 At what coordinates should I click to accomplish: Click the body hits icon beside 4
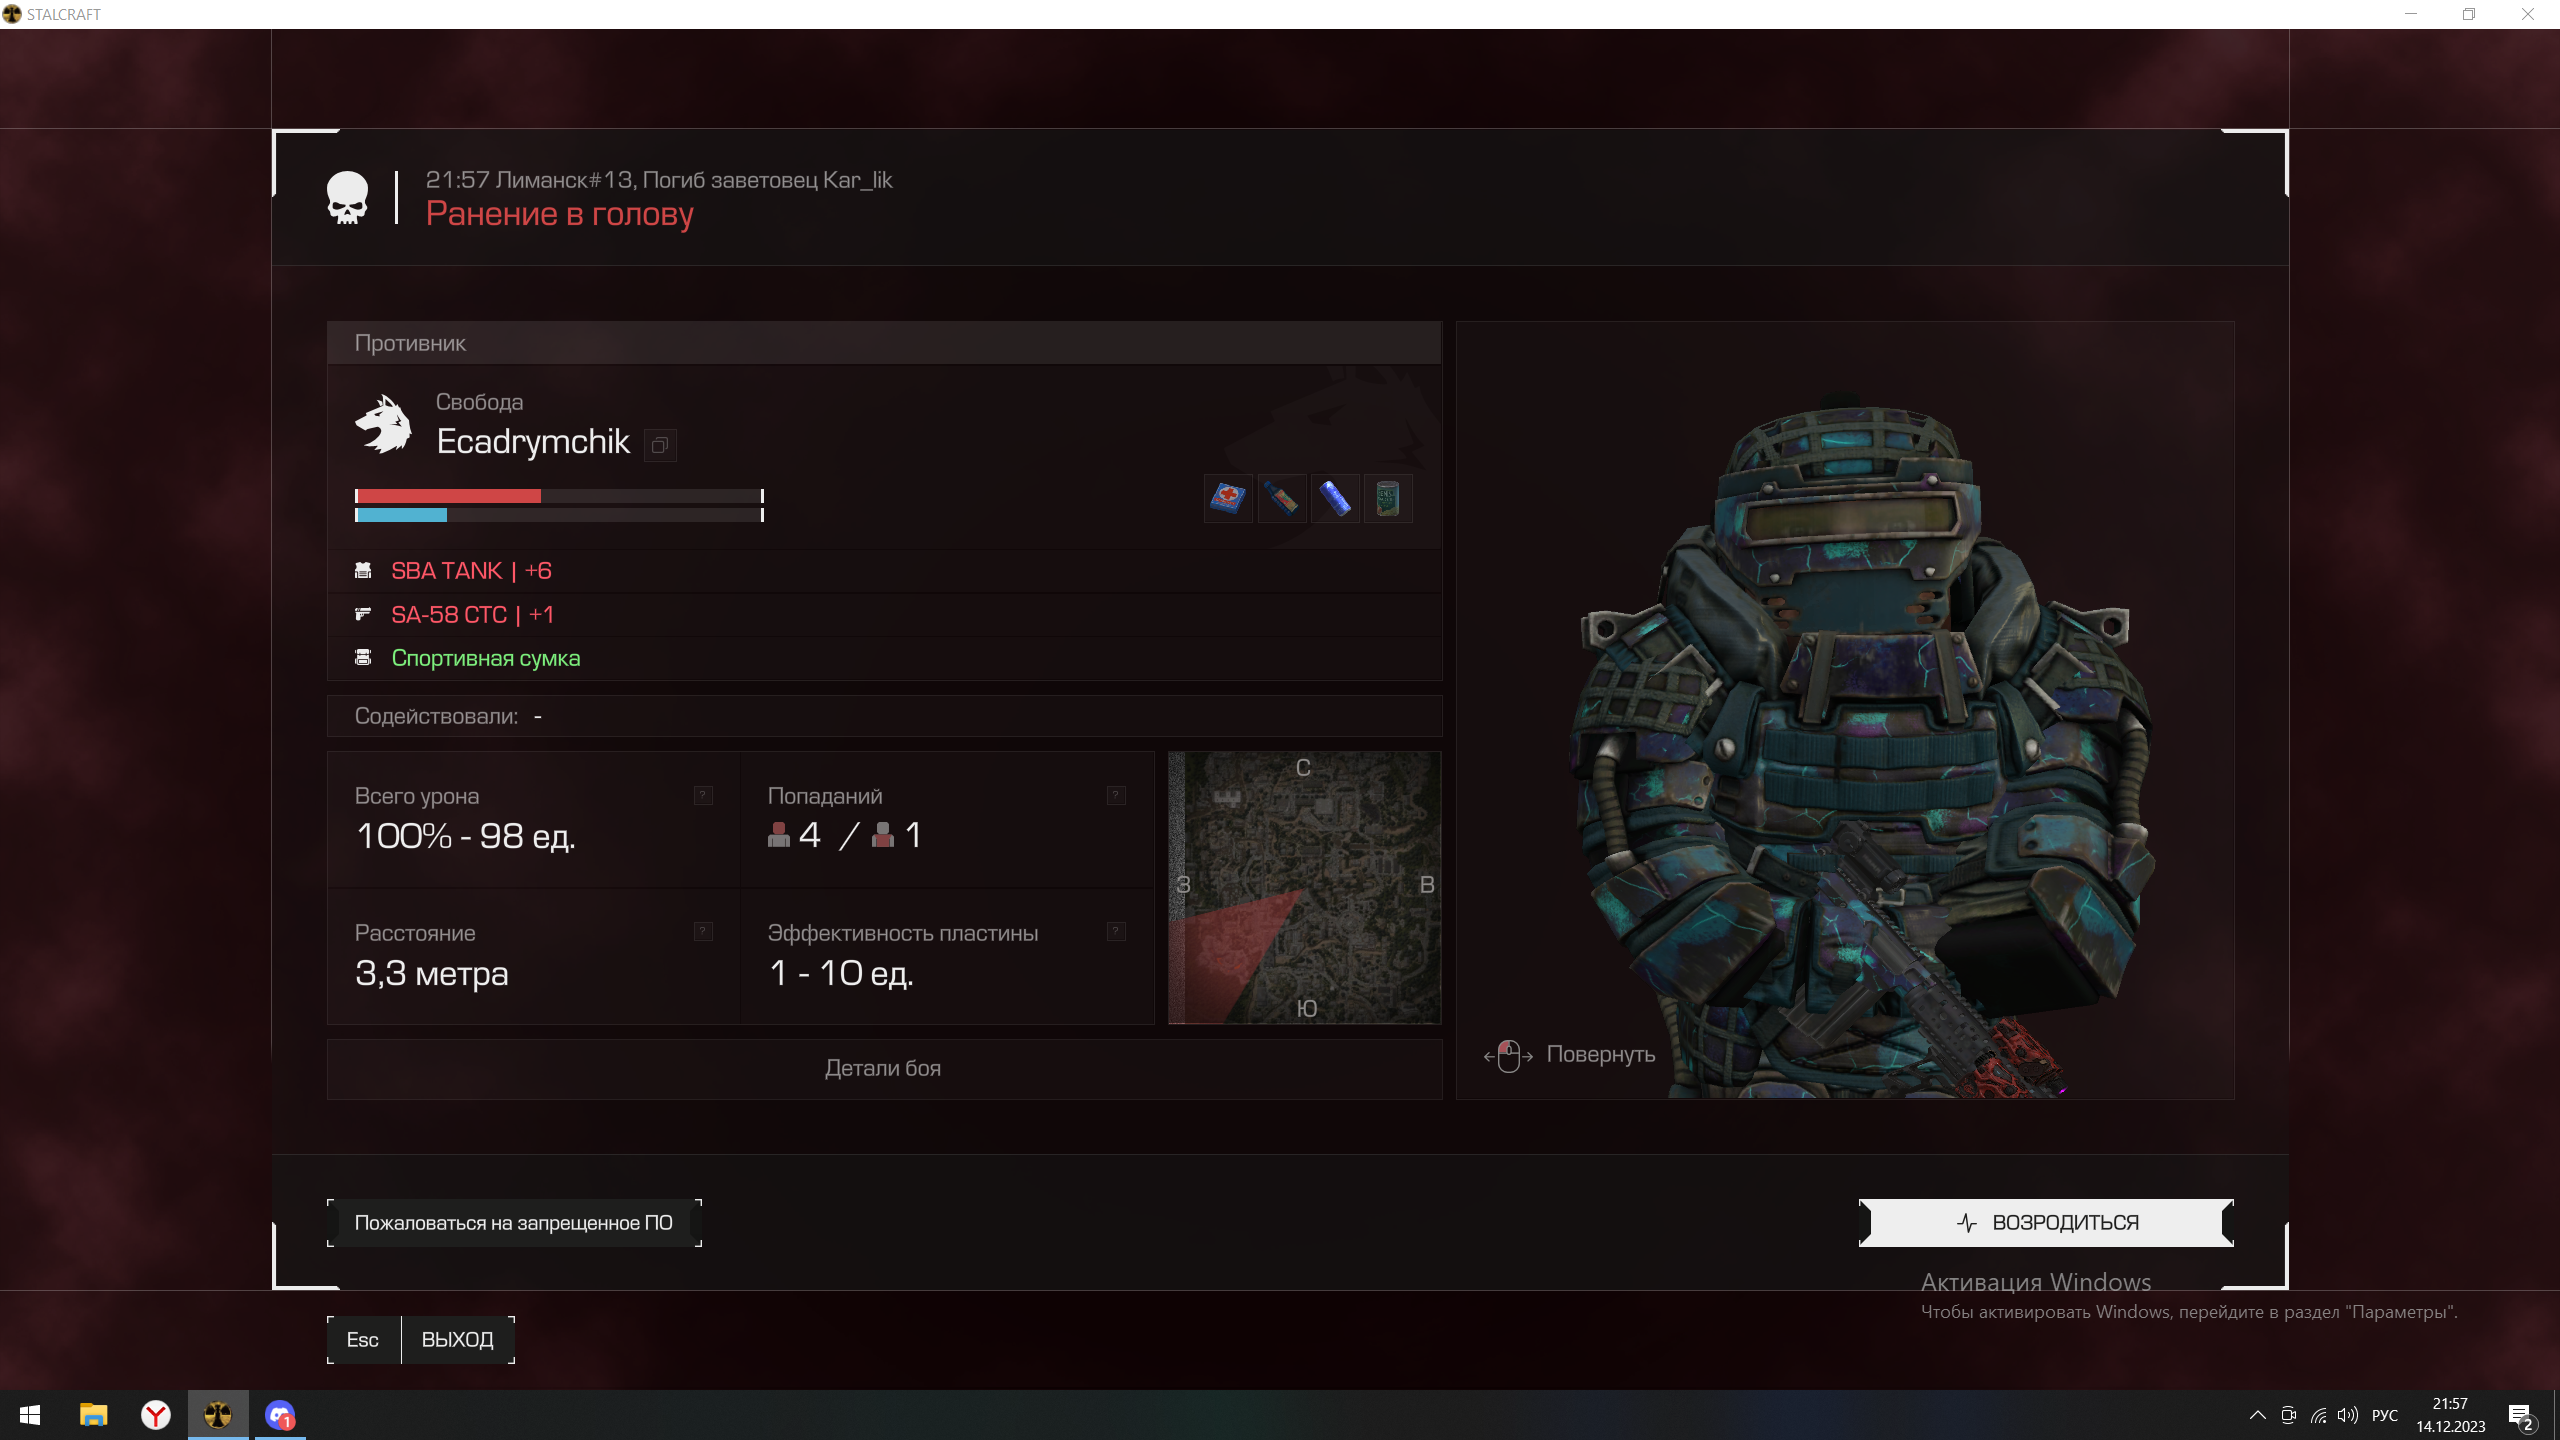coord(779,835)
